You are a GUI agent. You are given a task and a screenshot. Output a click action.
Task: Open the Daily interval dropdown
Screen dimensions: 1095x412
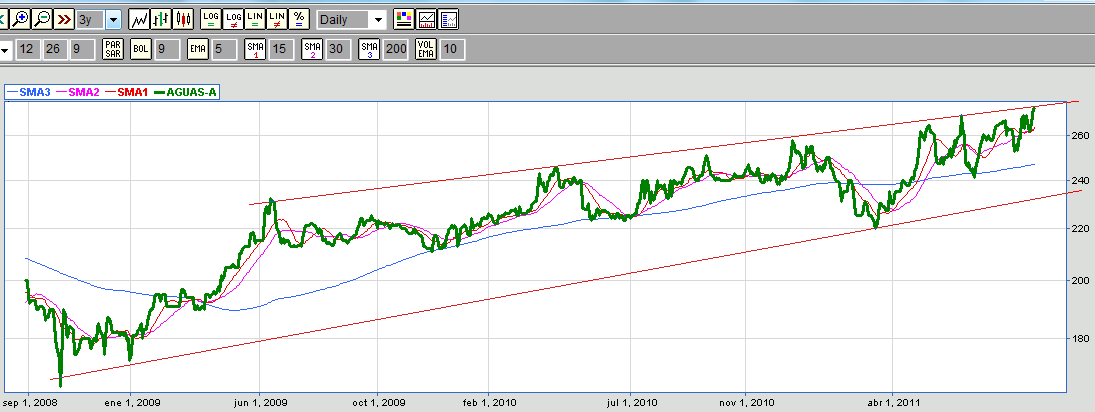coord(377,19)
